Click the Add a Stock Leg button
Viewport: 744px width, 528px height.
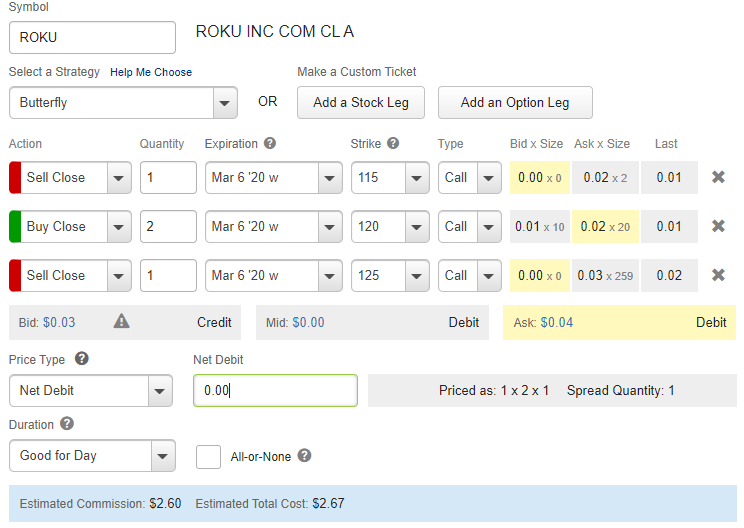point(361,102)
